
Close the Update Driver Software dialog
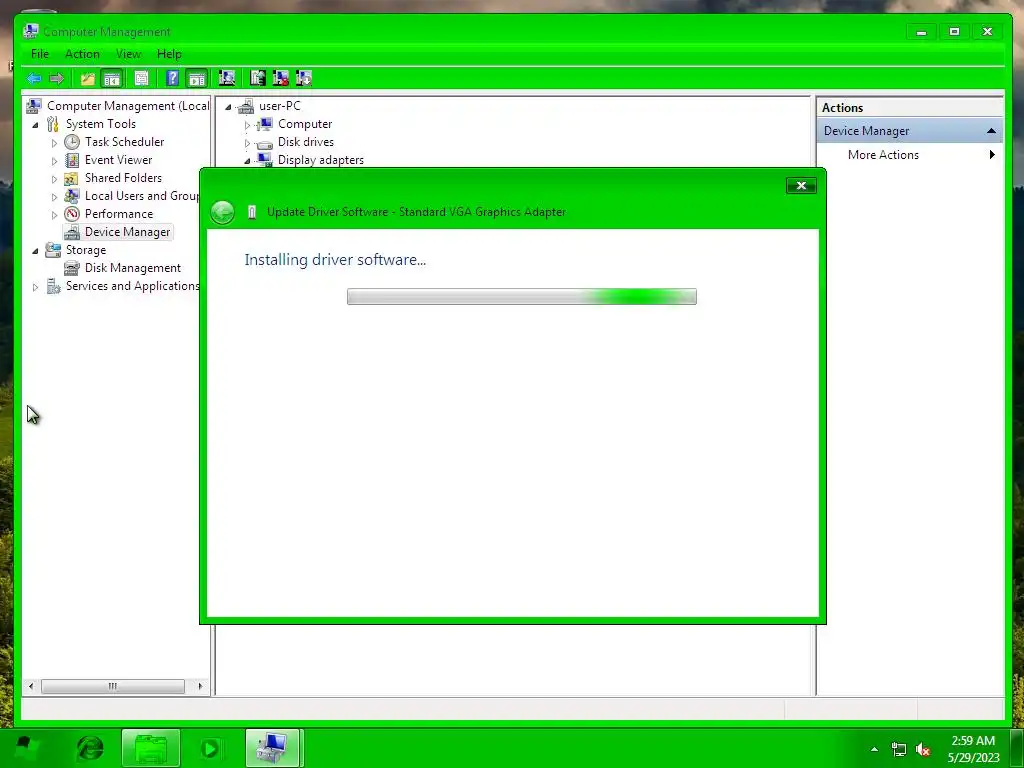(x=801, y=186)
